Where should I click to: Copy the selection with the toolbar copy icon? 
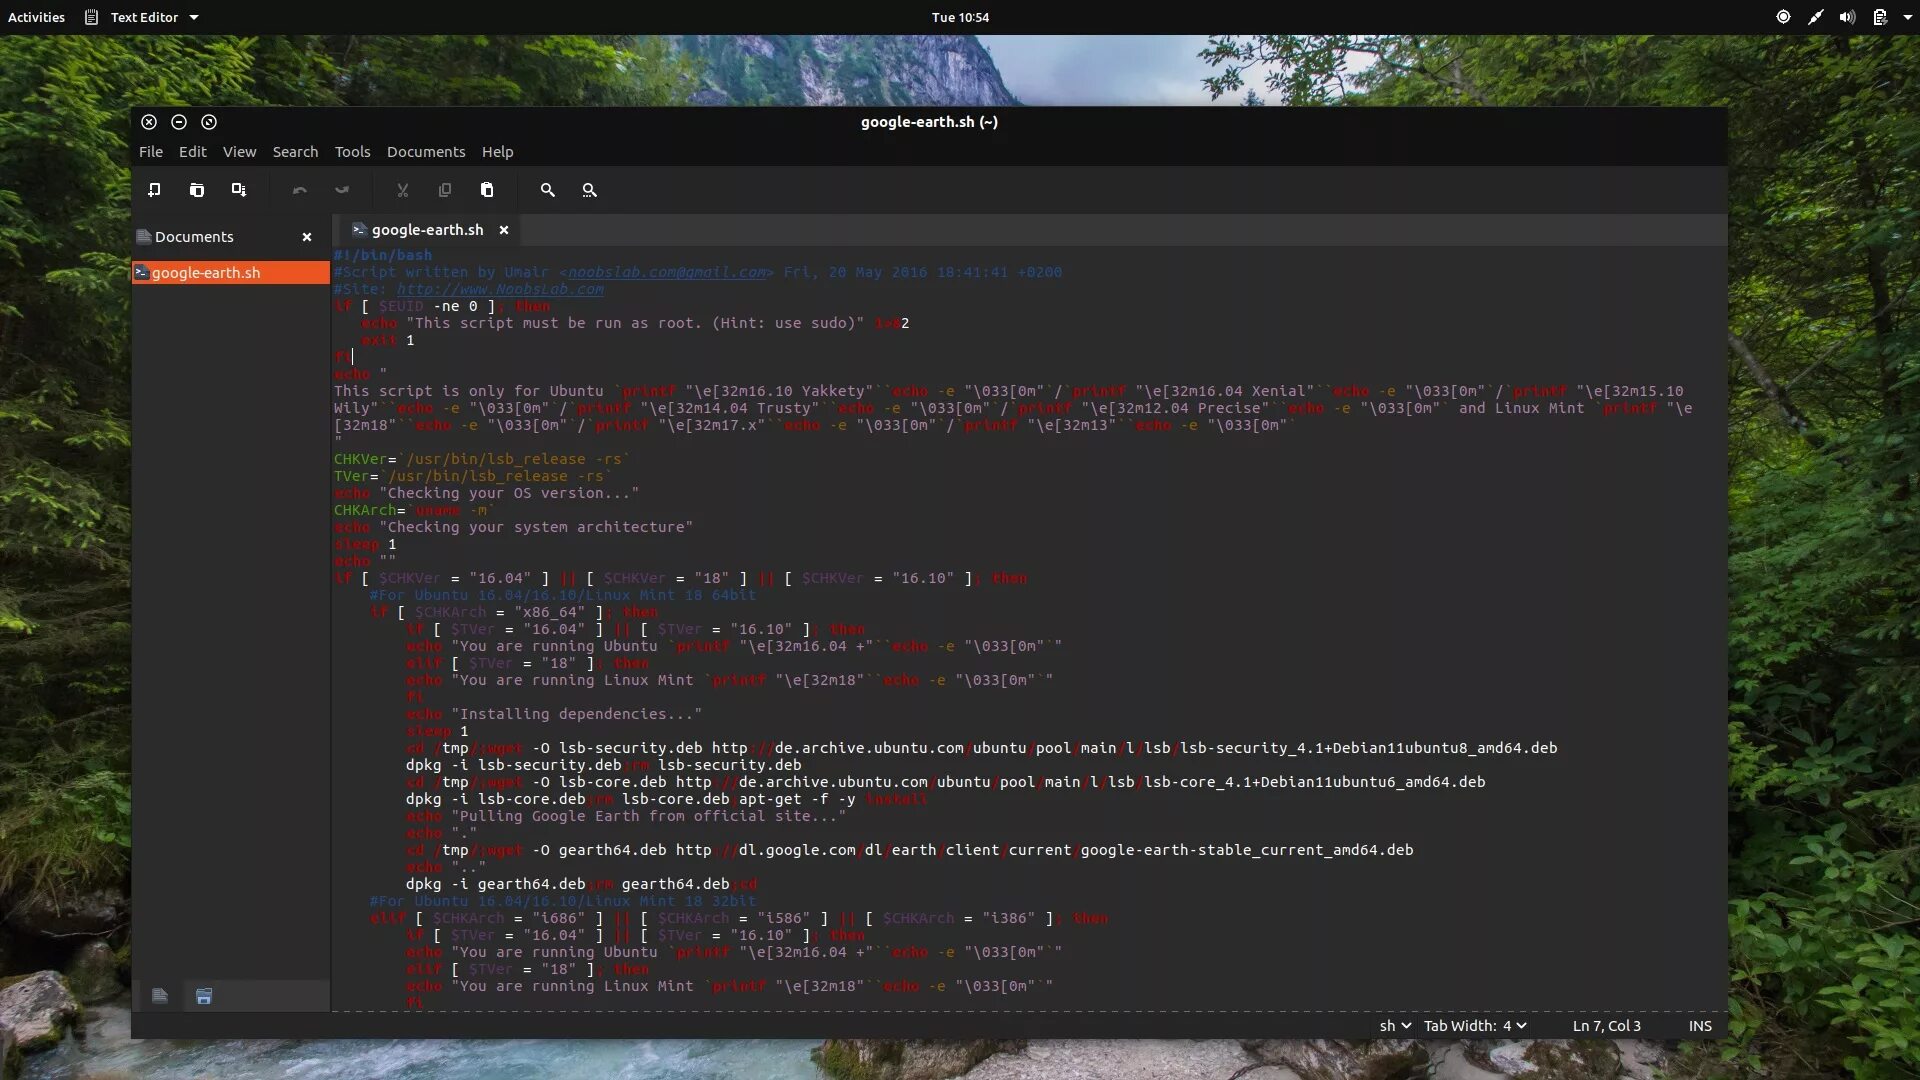445,190
